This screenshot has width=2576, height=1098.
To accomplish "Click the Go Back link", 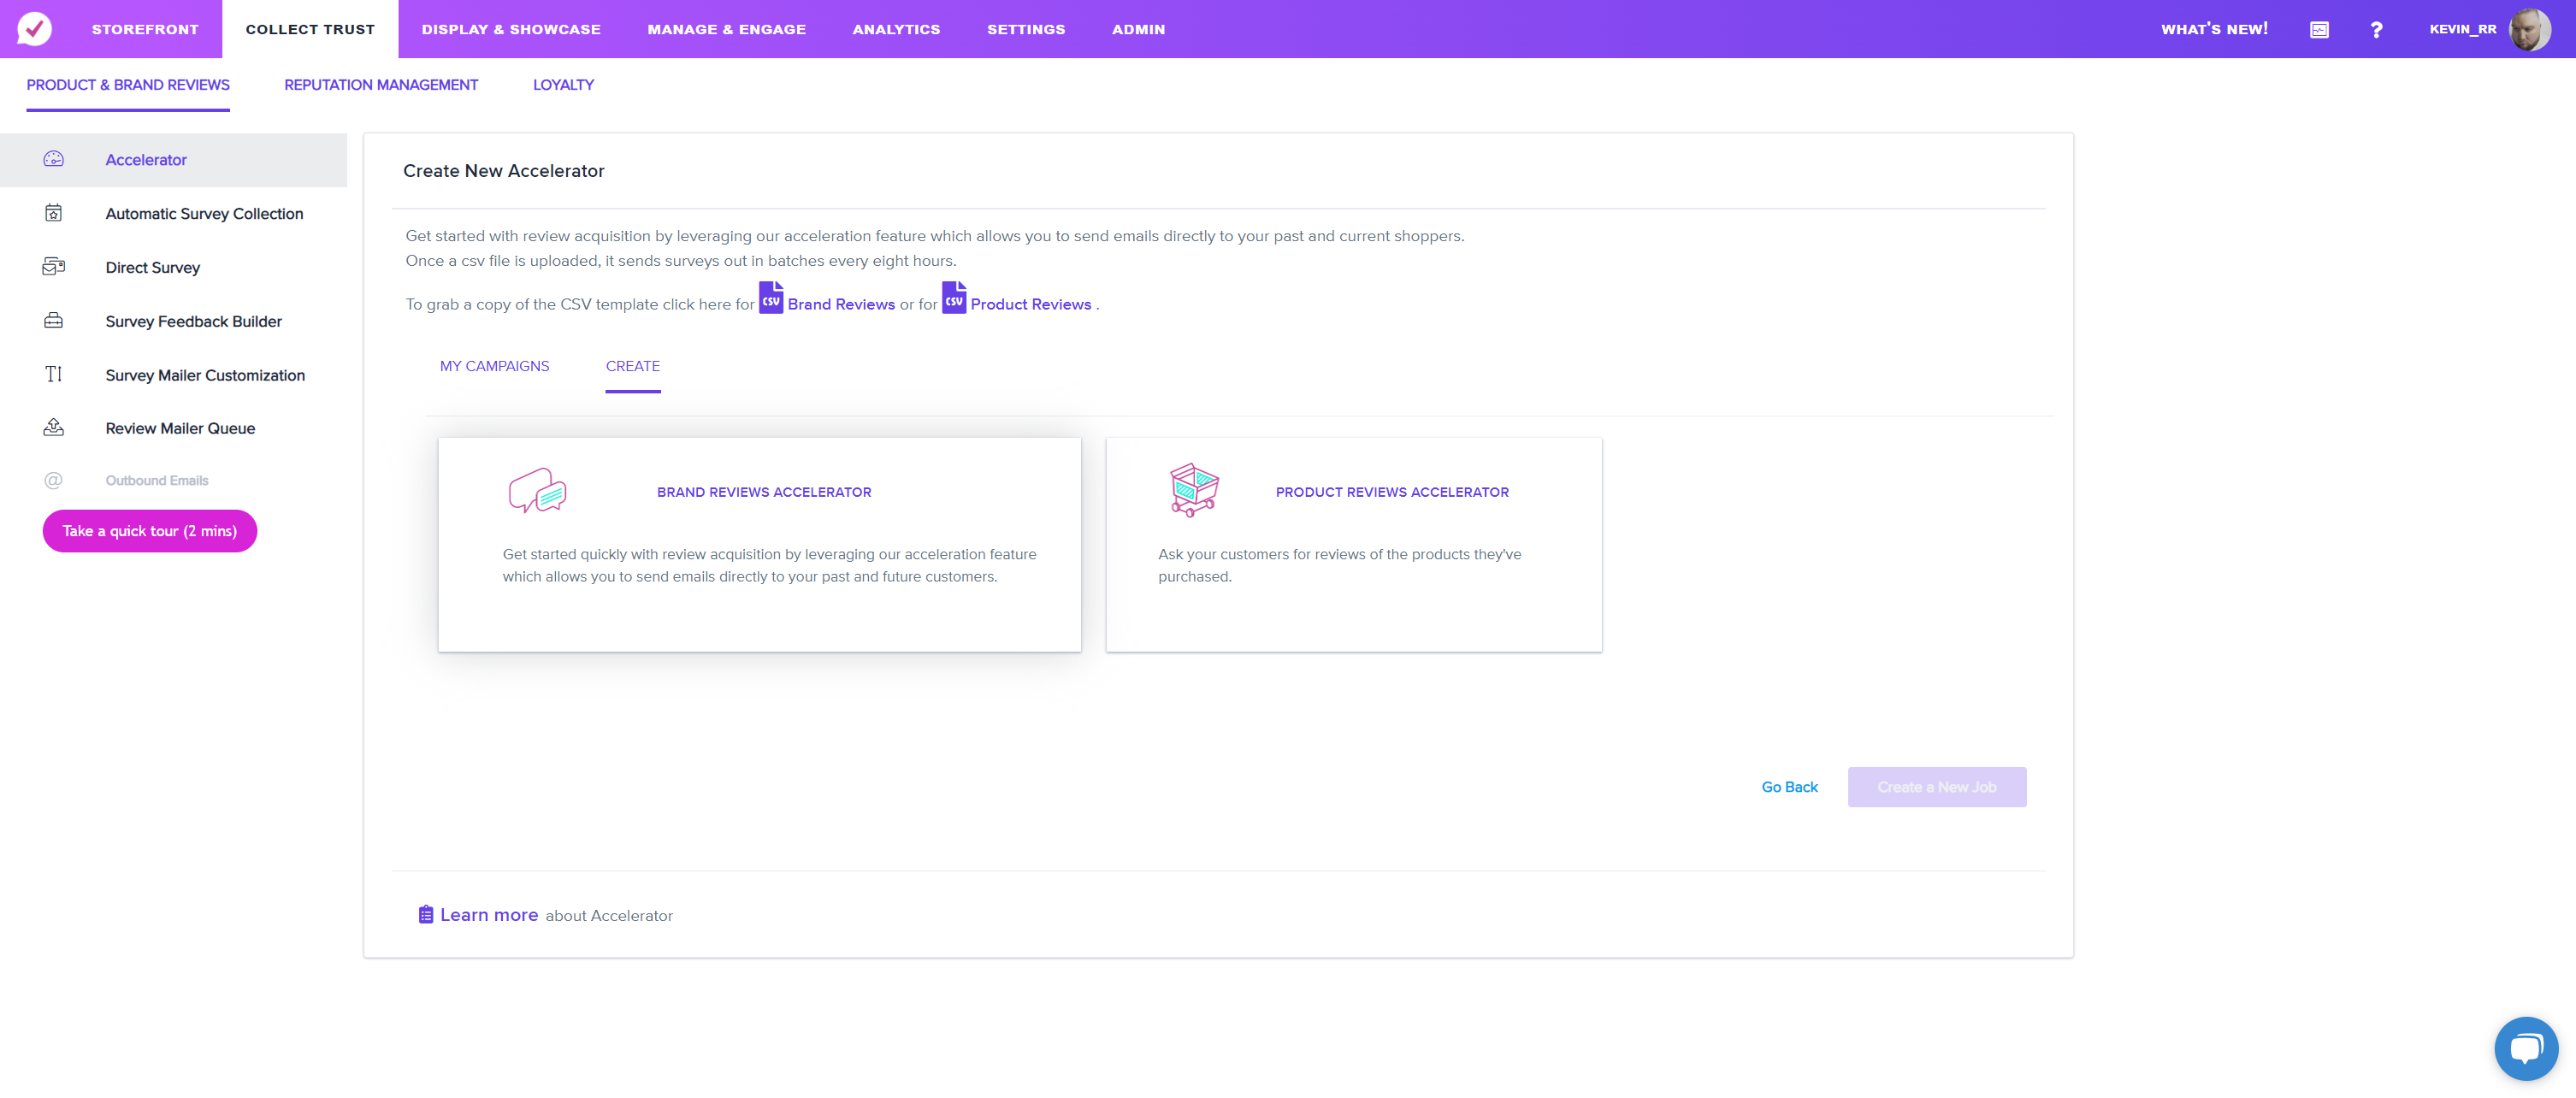I will (1789, 786).
